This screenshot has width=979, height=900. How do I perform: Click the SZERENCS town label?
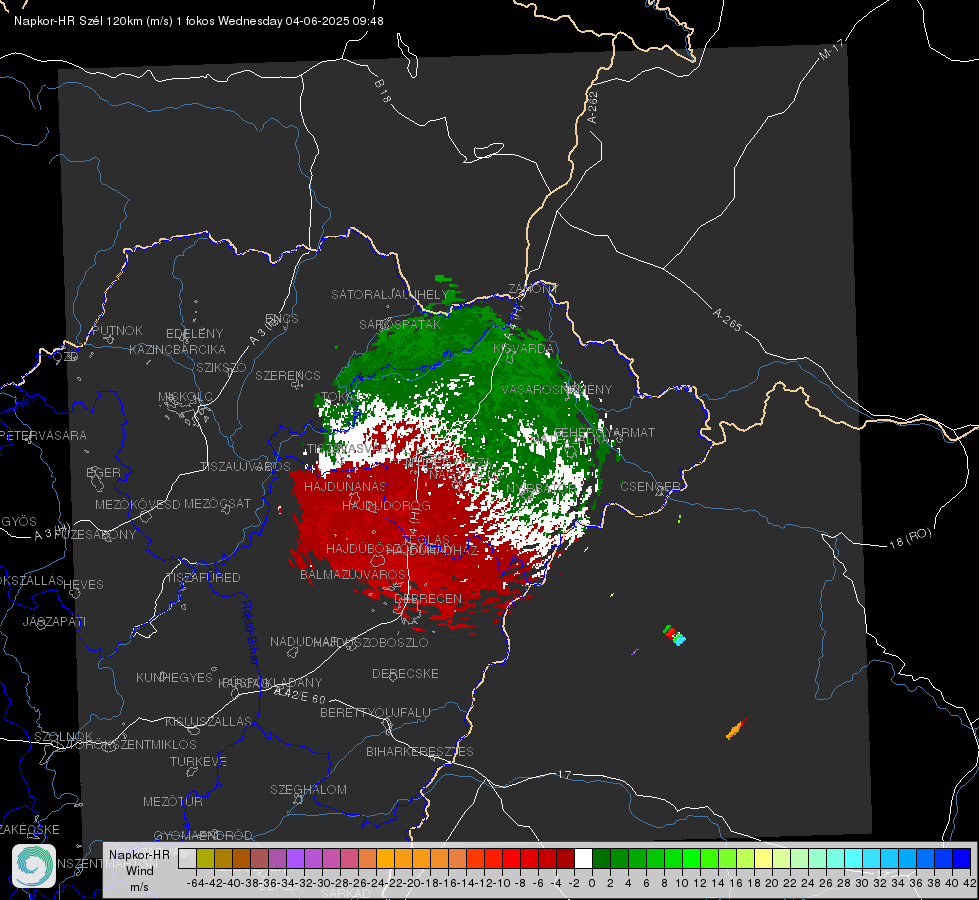(x=288, y=376)
